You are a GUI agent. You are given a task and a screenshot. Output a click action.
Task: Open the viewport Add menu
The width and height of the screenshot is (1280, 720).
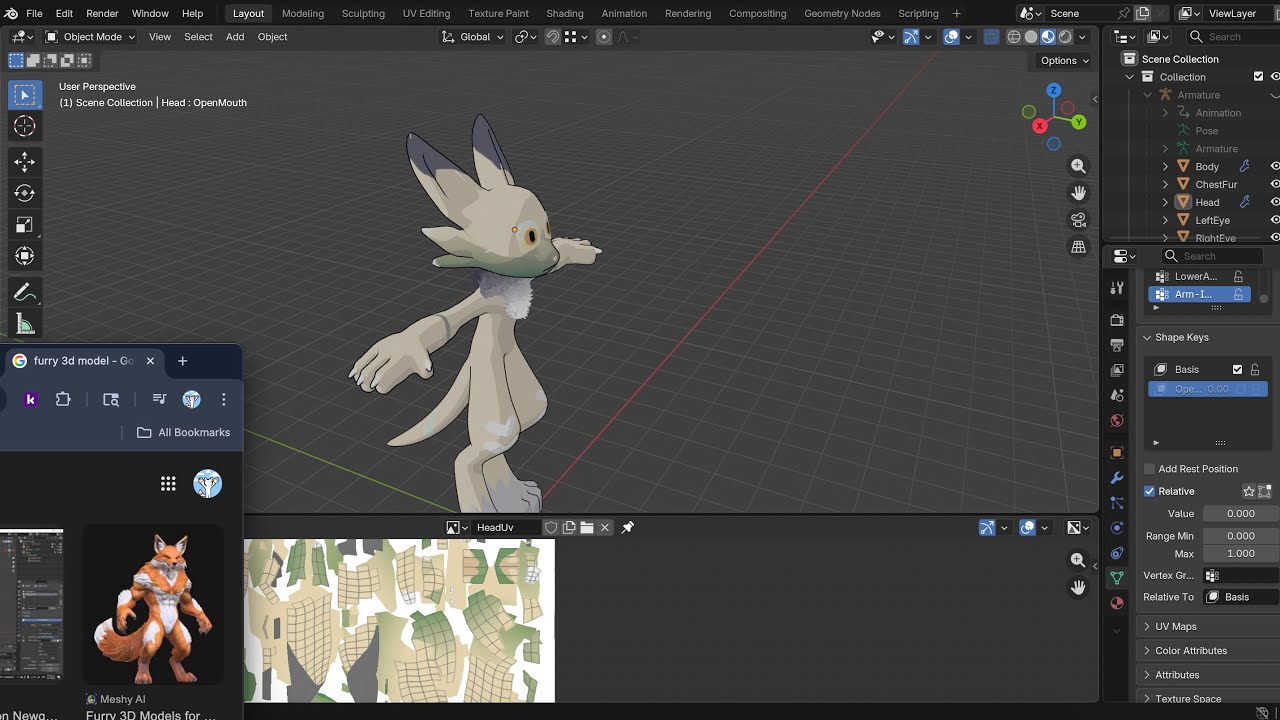(x=235, y=37)
